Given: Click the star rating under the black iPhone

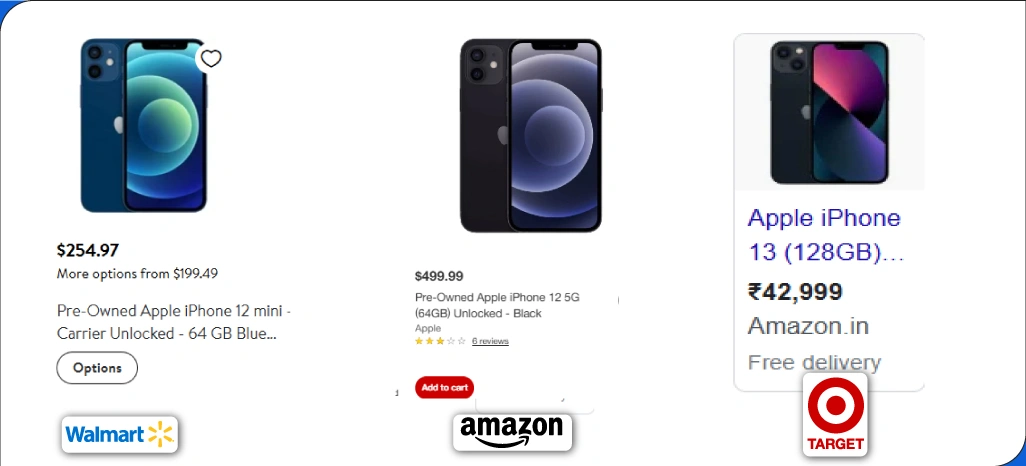Looking at the screenshot, I should coord(440,341).
